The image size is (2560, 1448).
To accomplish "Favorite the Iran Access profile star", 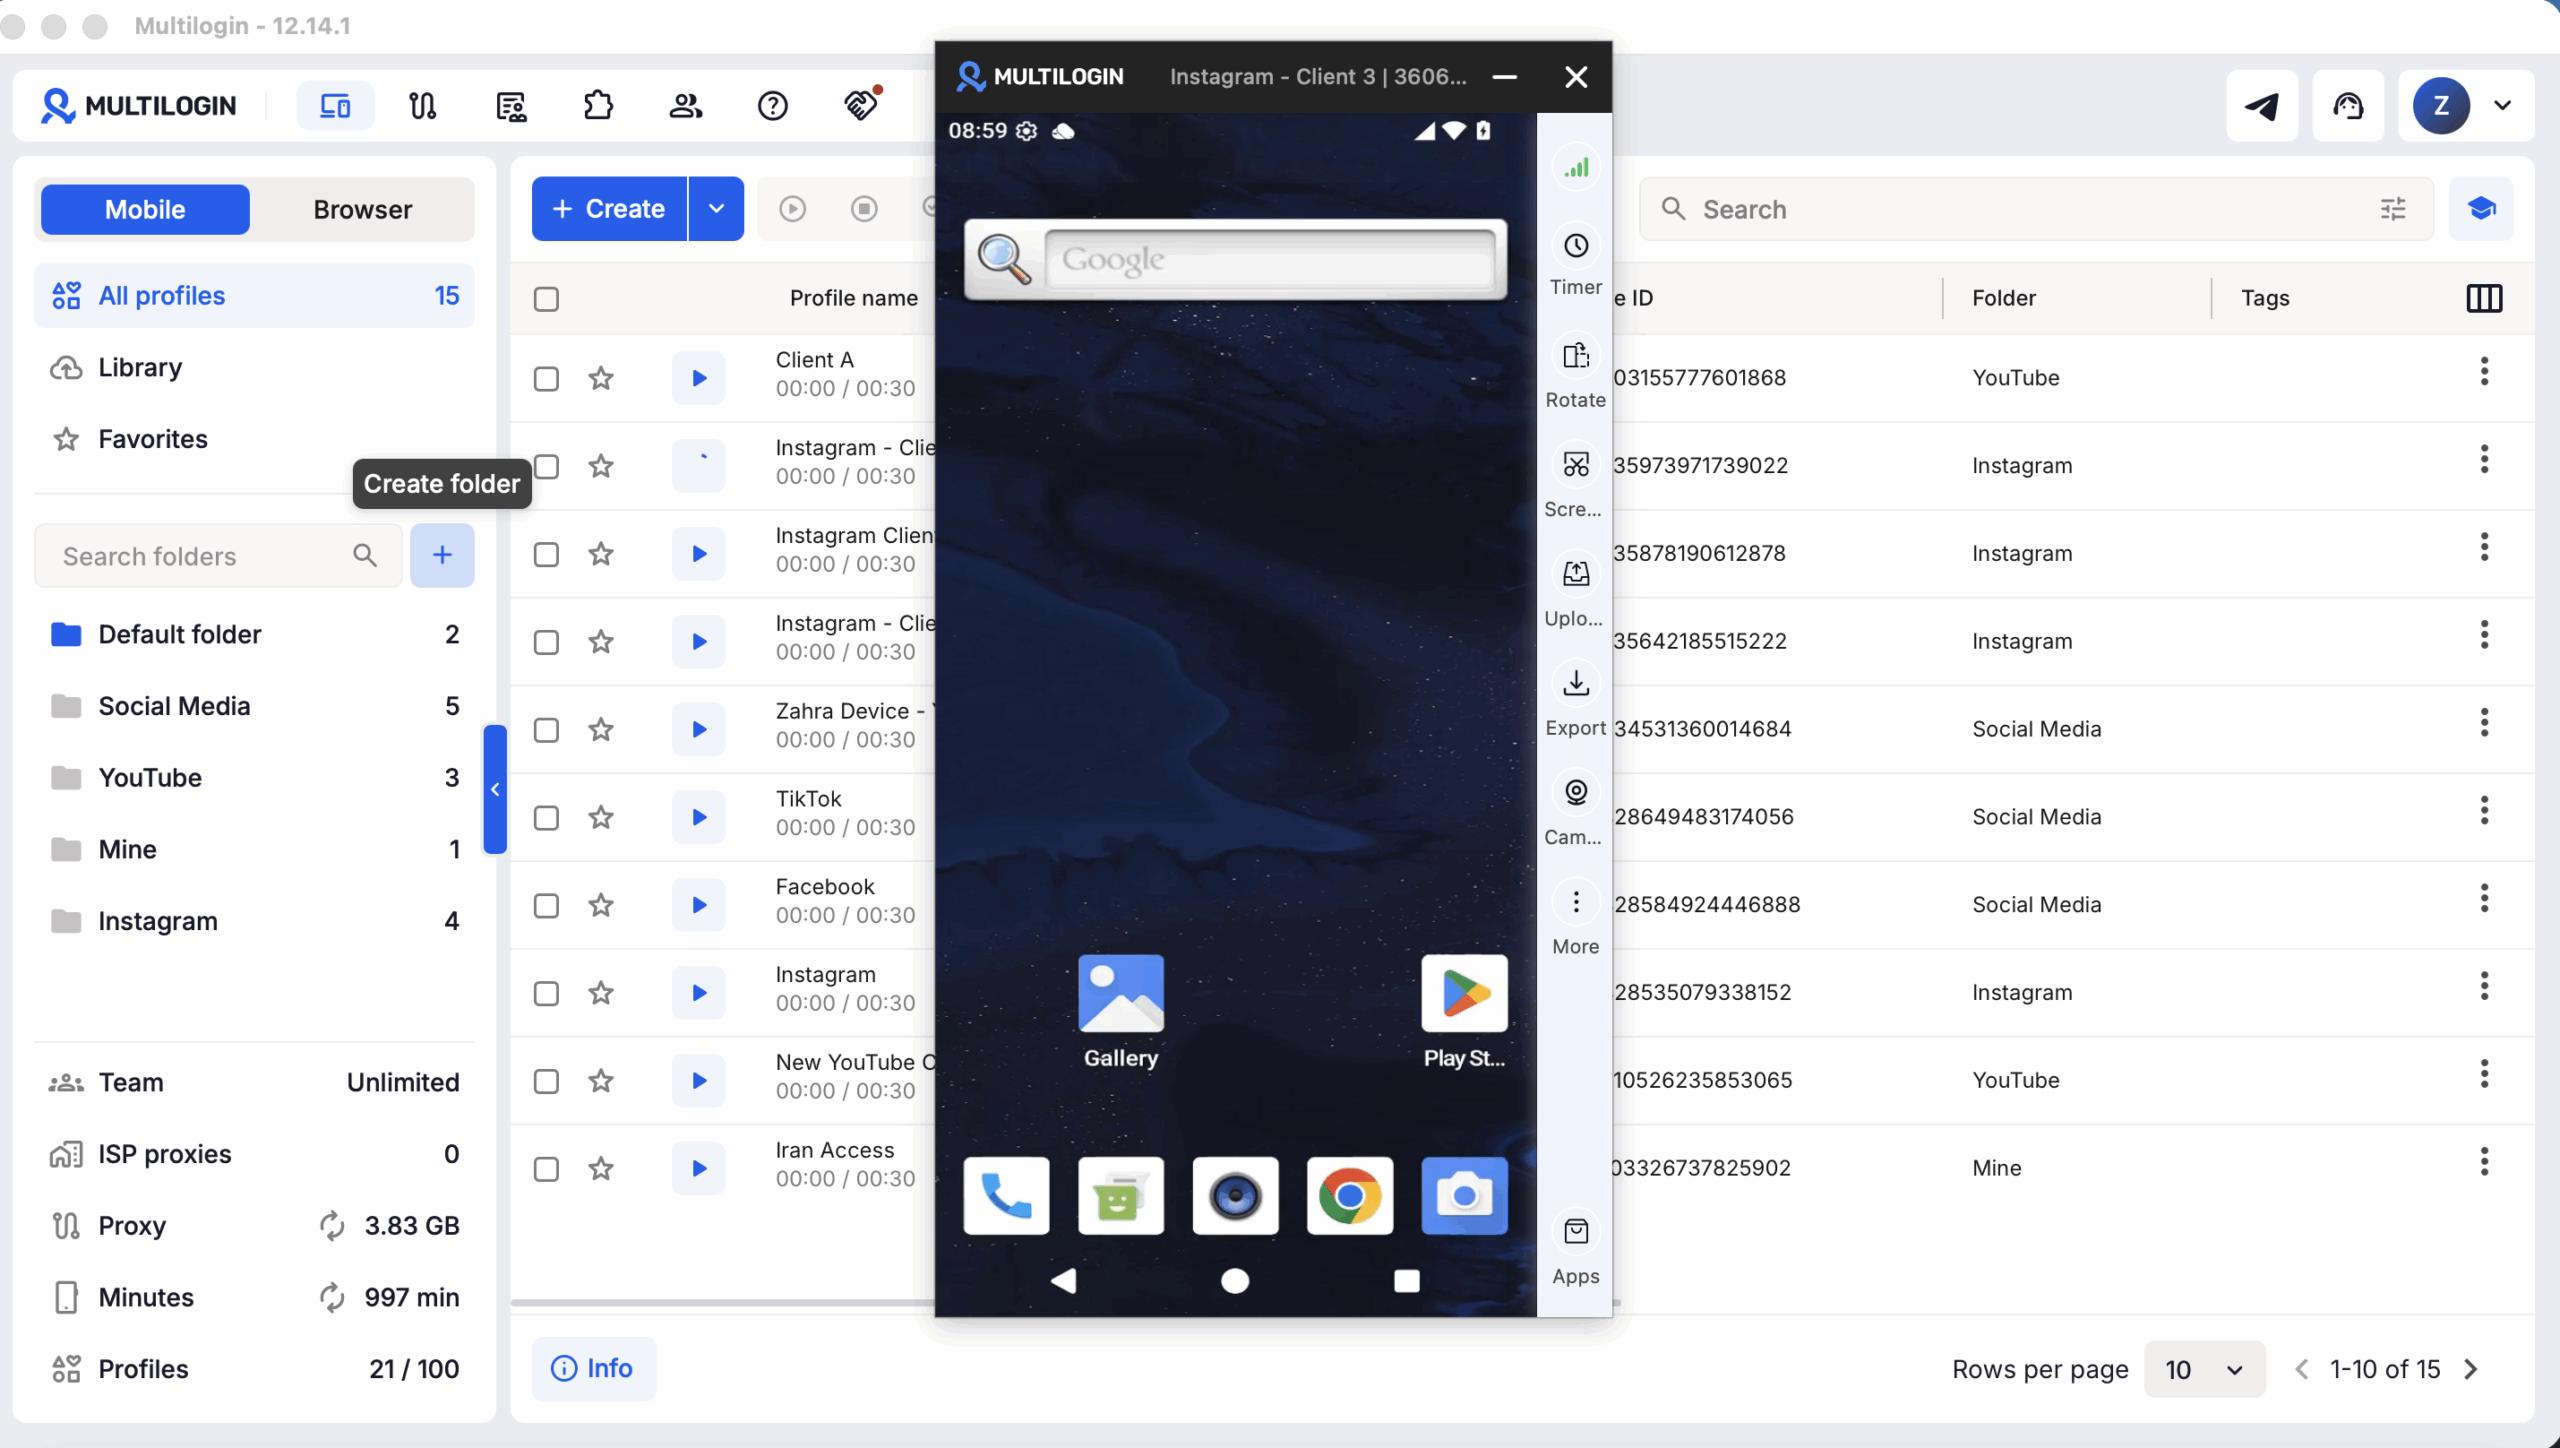I will (x=601, y=1168).
